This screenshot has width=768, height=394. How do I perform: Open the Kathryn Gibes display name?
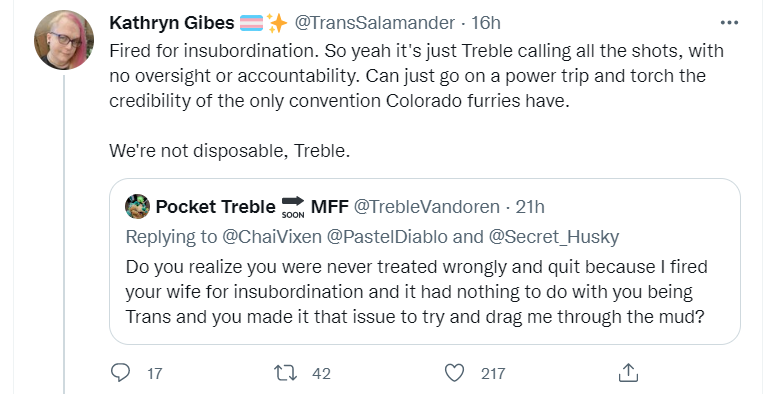tap(172, 23)
